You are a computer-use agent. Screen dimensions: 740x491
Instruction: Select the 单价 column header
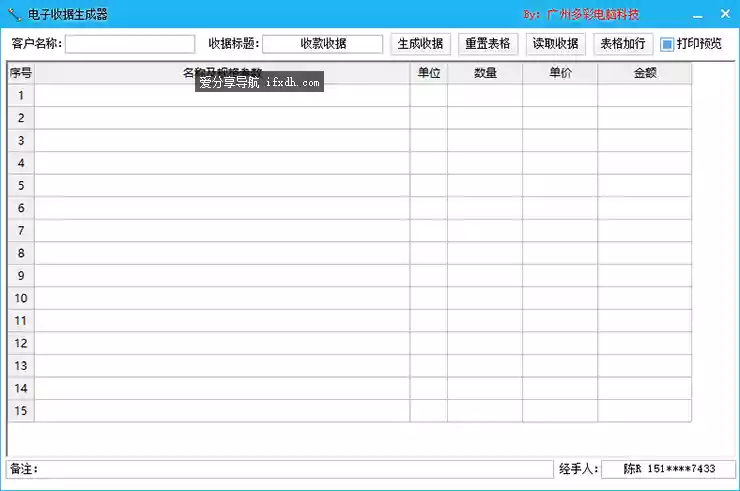coord(560,73)
